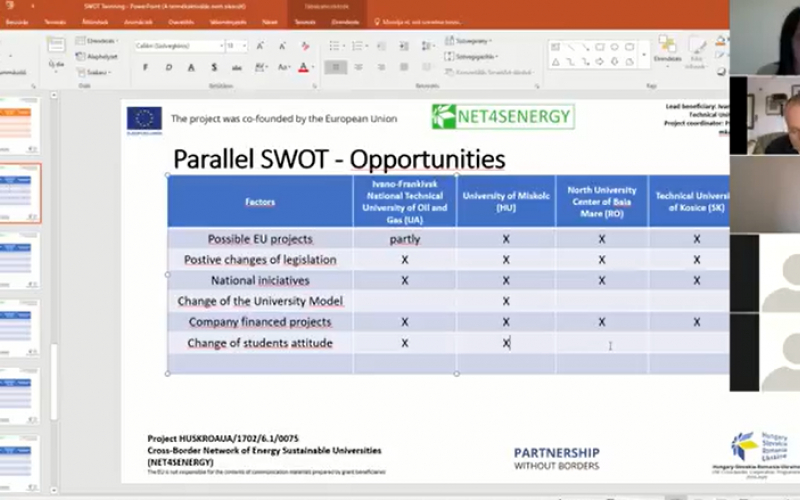The image size is (800, 500).
Task: Open the font name combo box
Action: coord(180,46)
